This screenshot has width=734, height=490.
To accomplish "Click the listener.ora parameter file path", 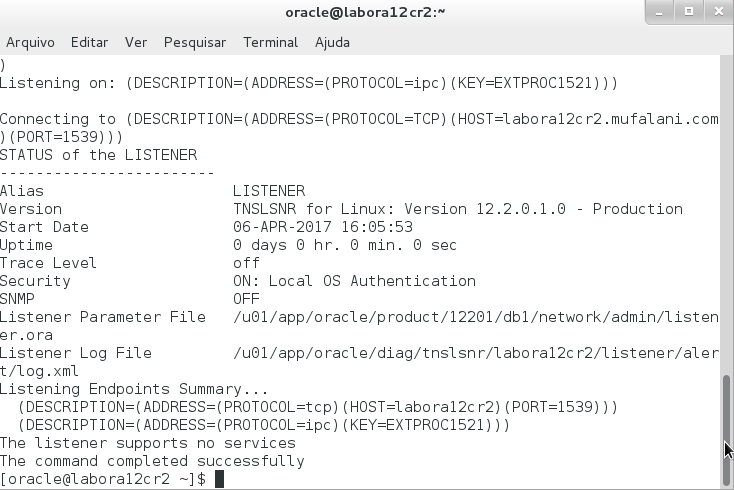I will pos(475,317).
